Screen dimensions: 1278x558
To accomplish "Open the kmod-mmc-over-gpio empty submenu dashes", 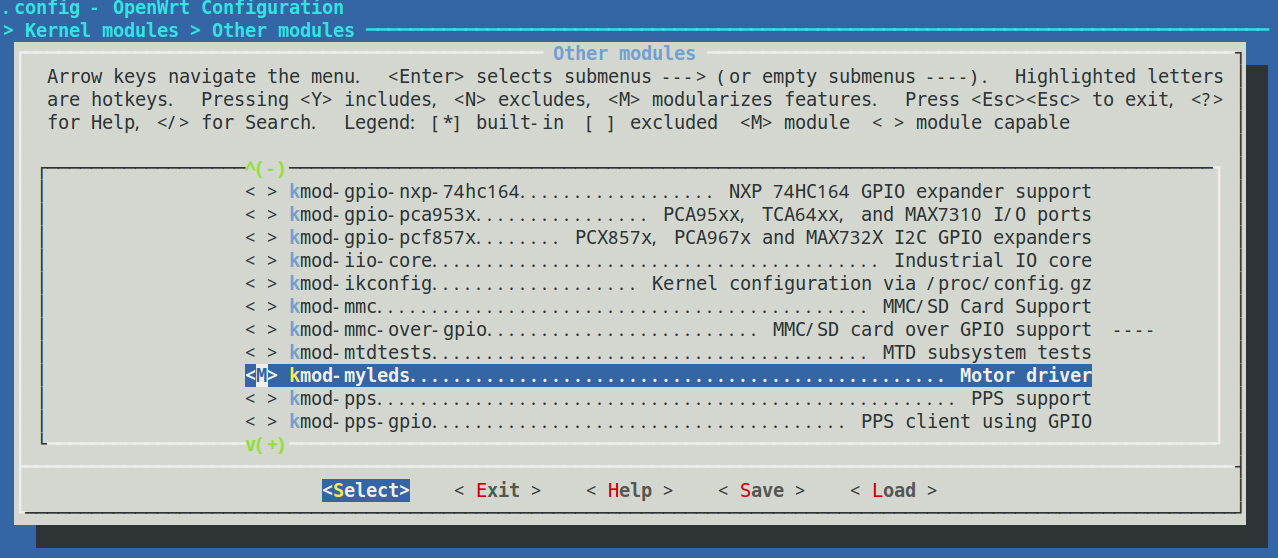I will (1133, 330).
